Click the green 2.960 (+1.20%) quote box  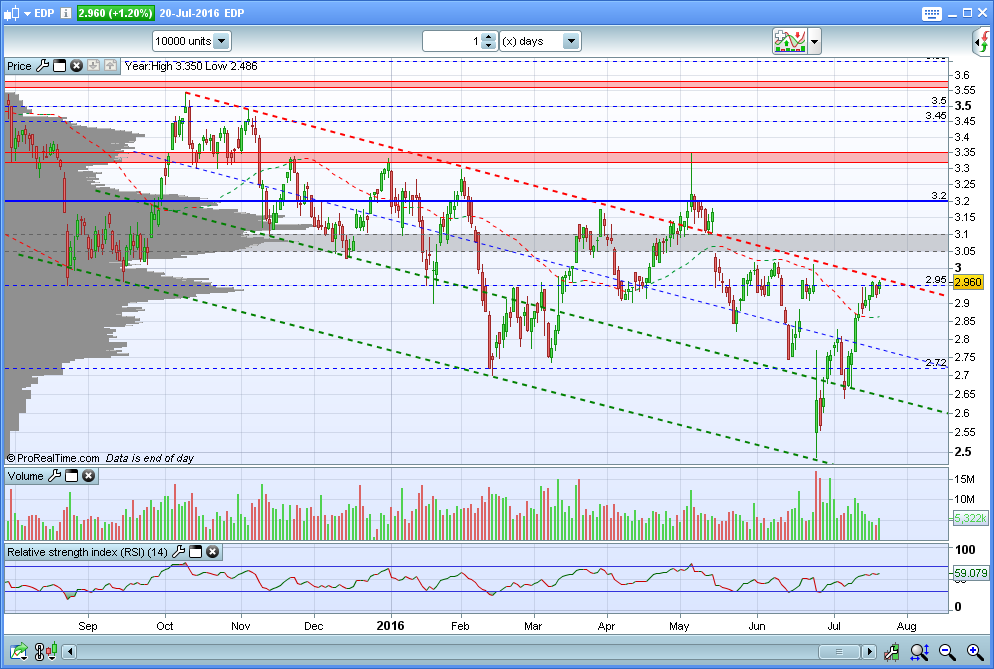click(x=115, y=13)
